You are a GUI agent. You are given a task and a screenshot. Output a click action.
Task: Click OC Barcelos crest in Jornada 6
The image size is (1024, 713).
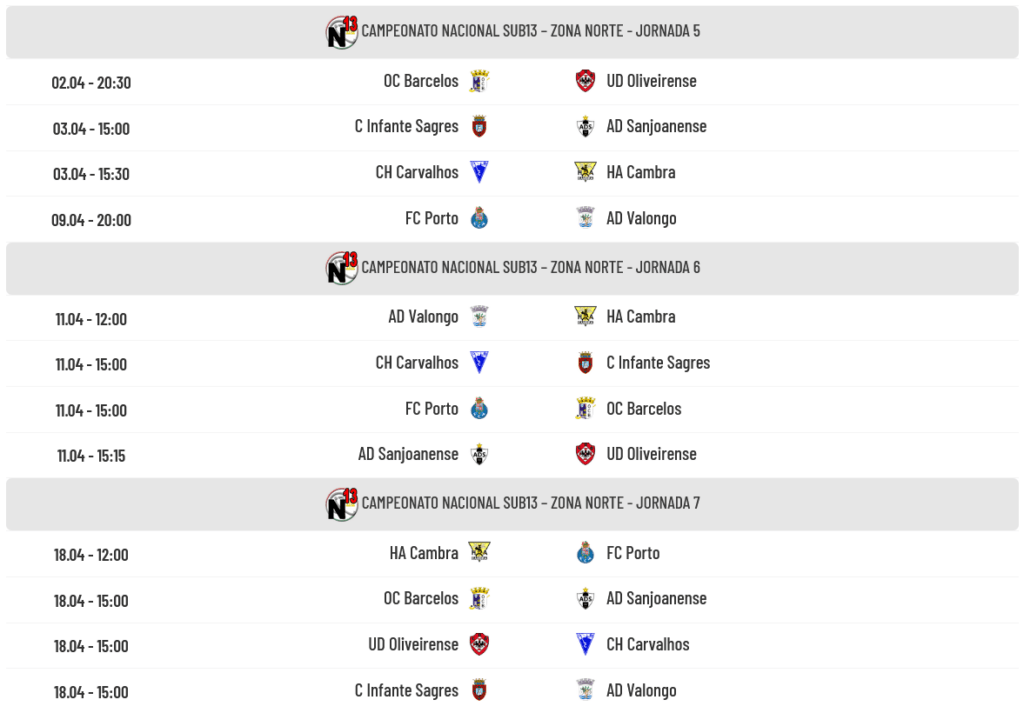click(x=585, y=408)
